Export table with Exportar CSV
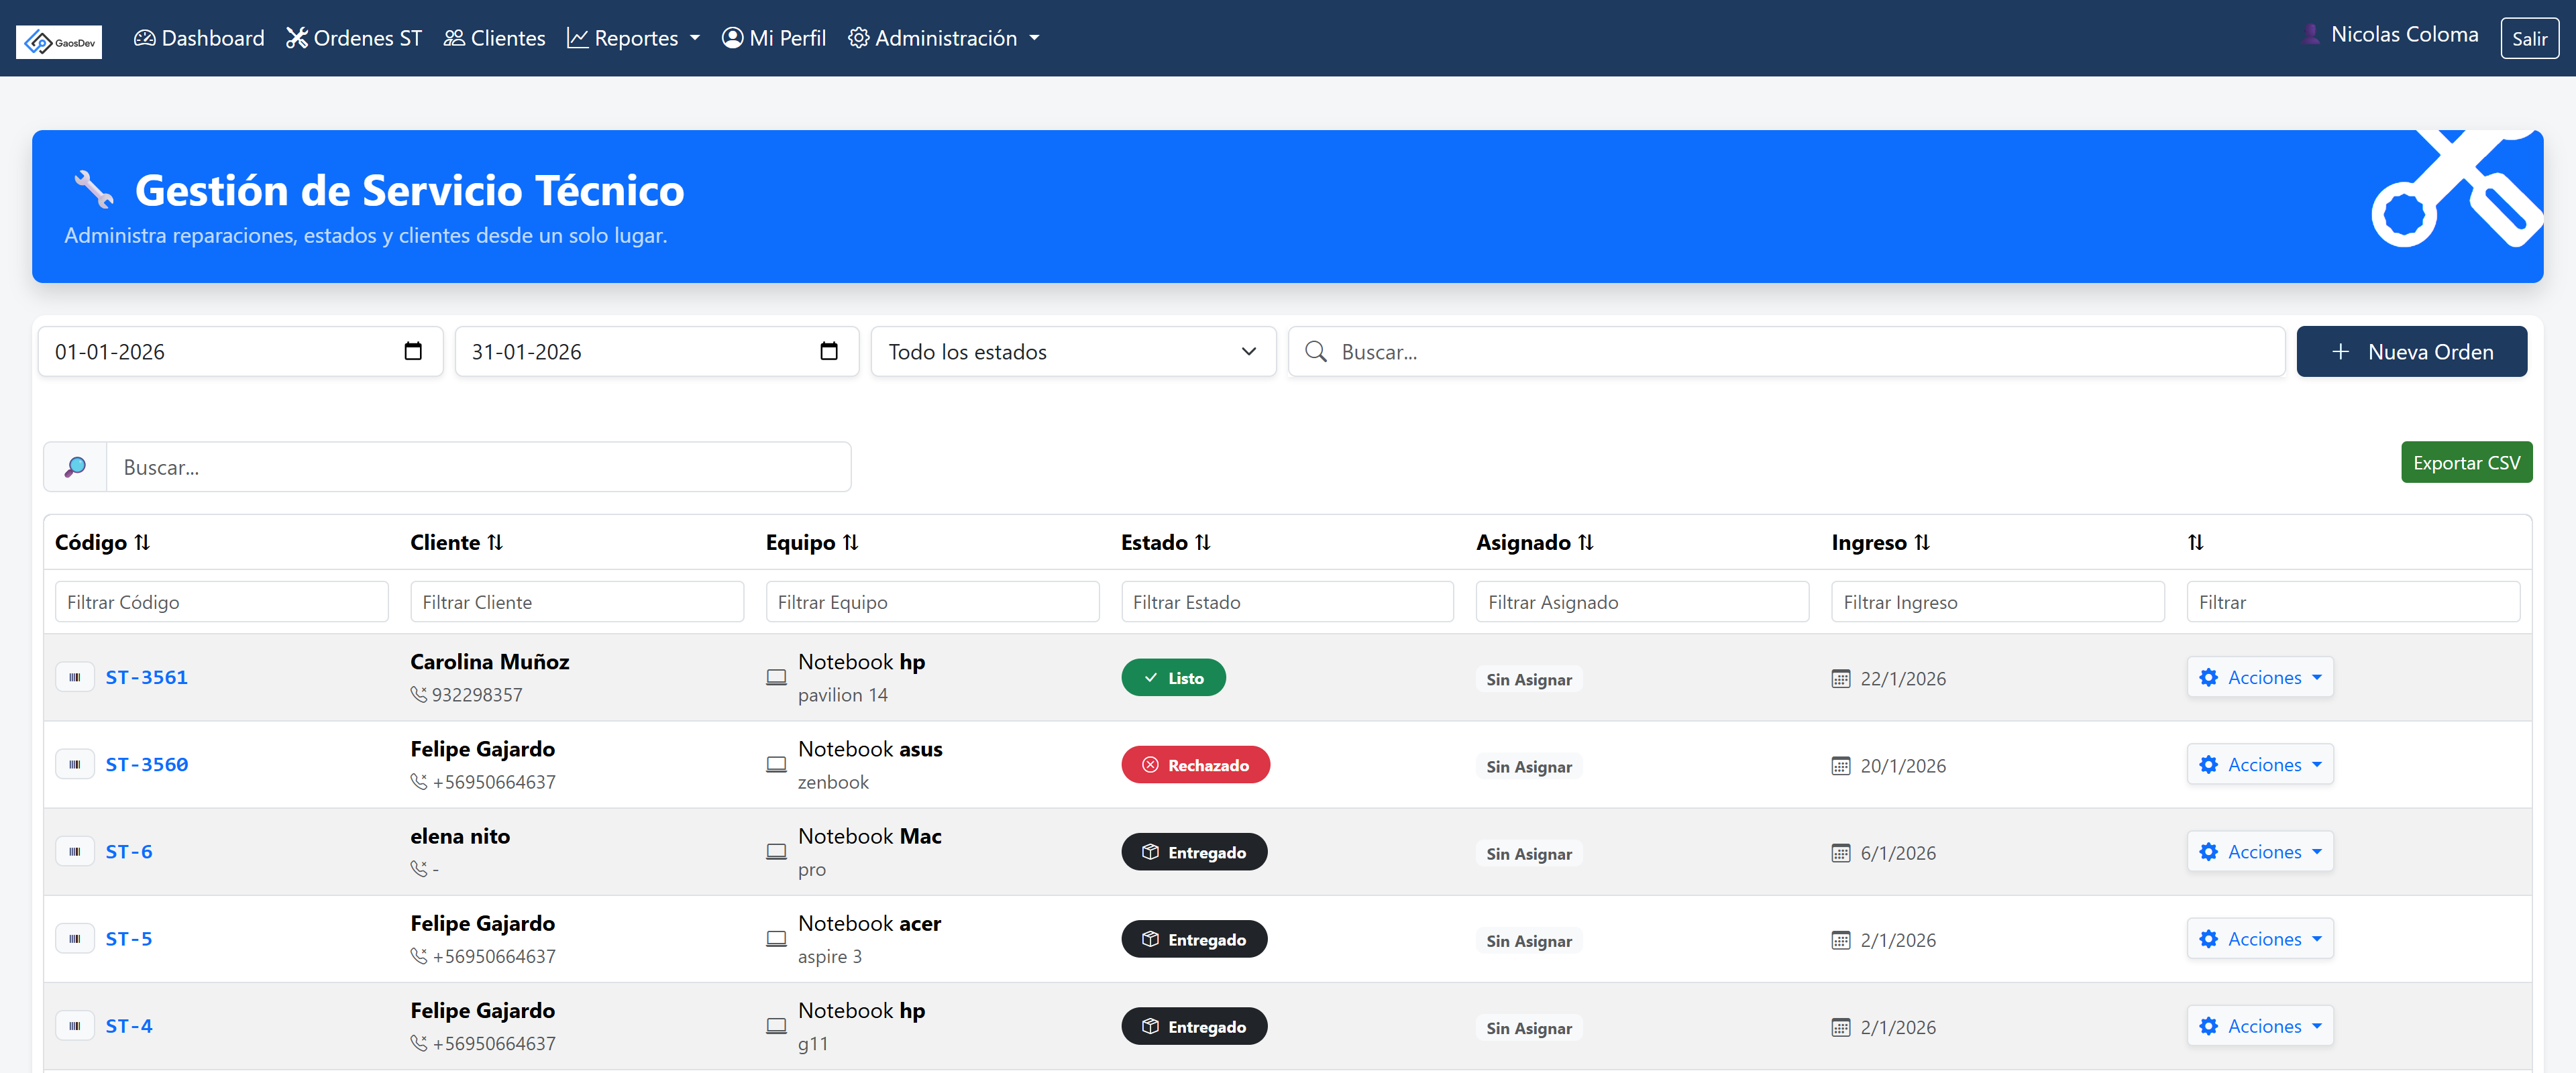This screenshot has height=1073, width=2576. [x=2466, y=463]
